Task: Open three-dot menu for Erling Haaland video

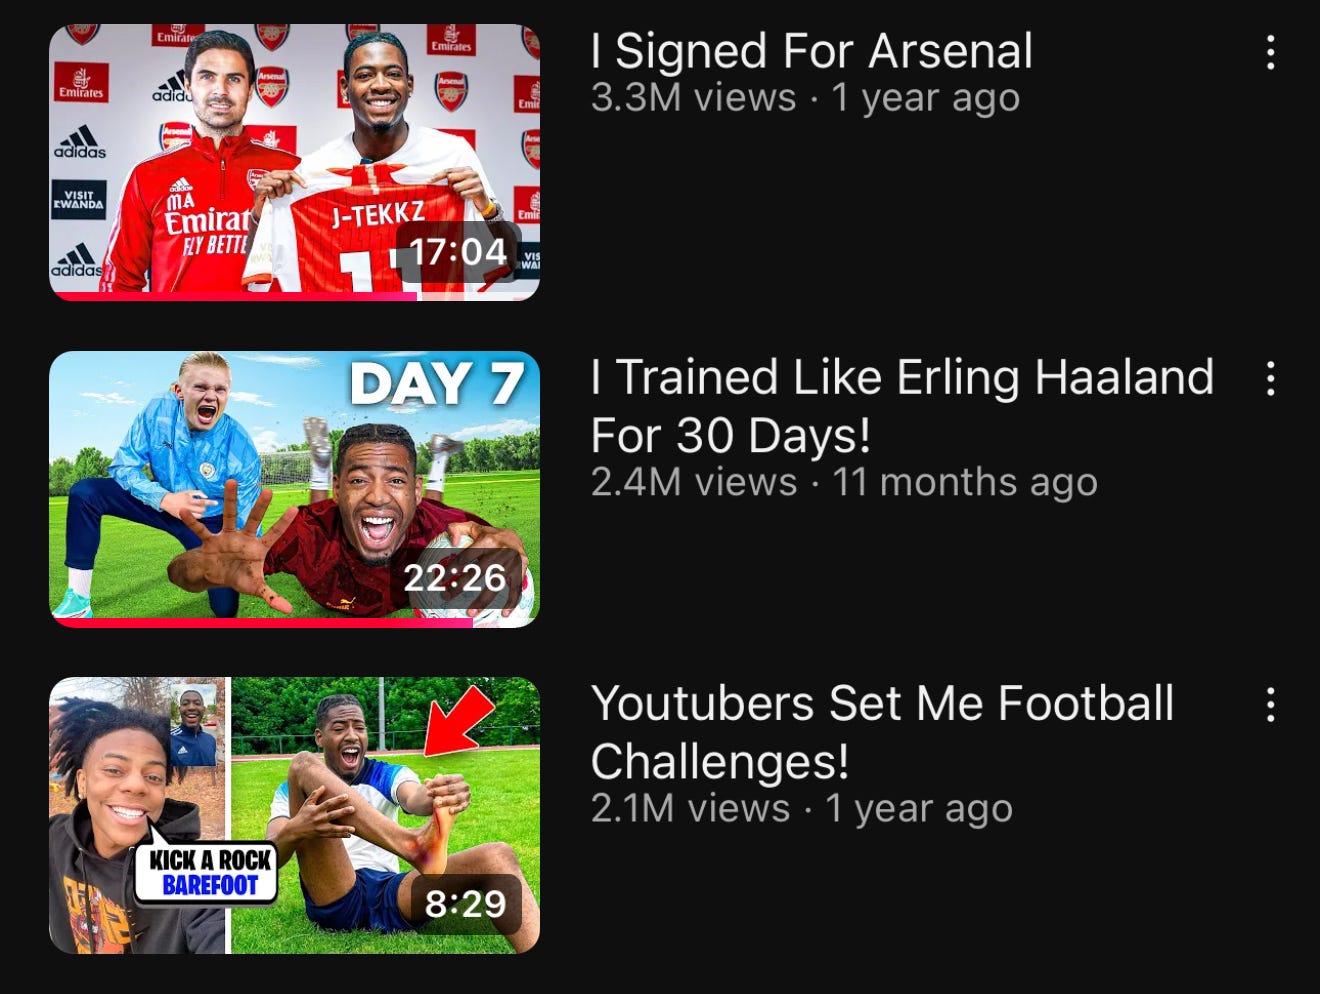Action: coord(1270,378)
